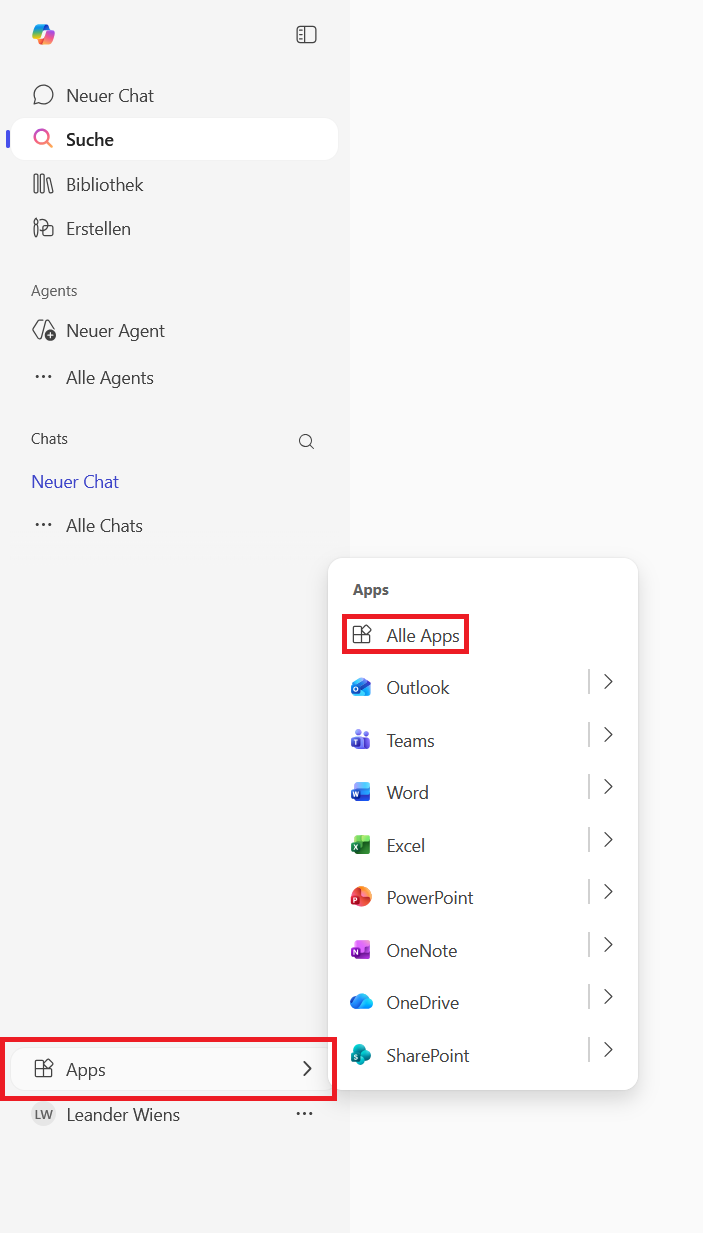Click the Copilot logo icon
703x1233 pixels.
click(43, 34)
